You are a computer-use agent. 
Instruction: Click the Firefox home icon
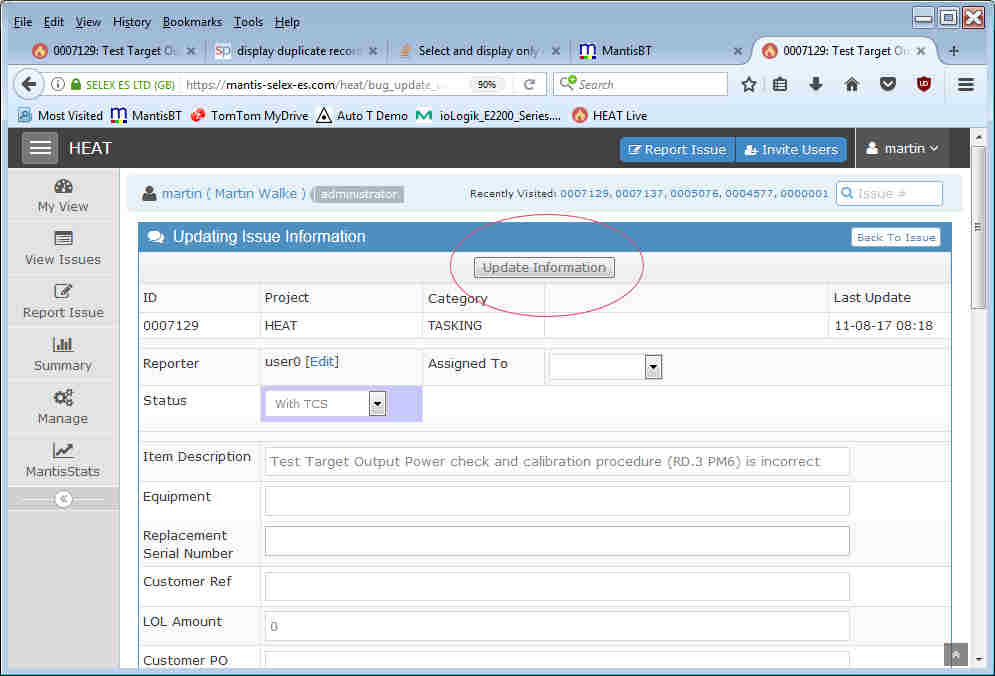[x=852, y=85]
